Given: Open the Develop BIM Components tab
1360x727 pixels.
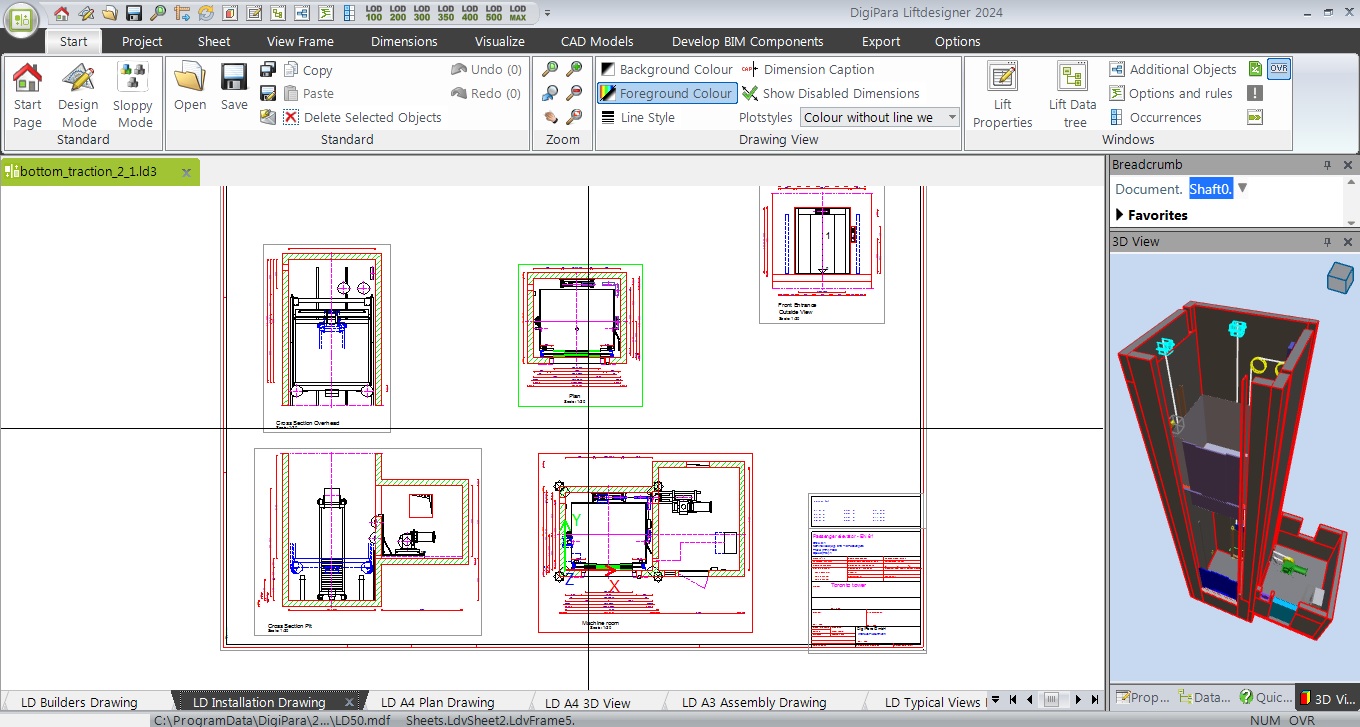Looking at the screenshot, I should tap(748, 41).
